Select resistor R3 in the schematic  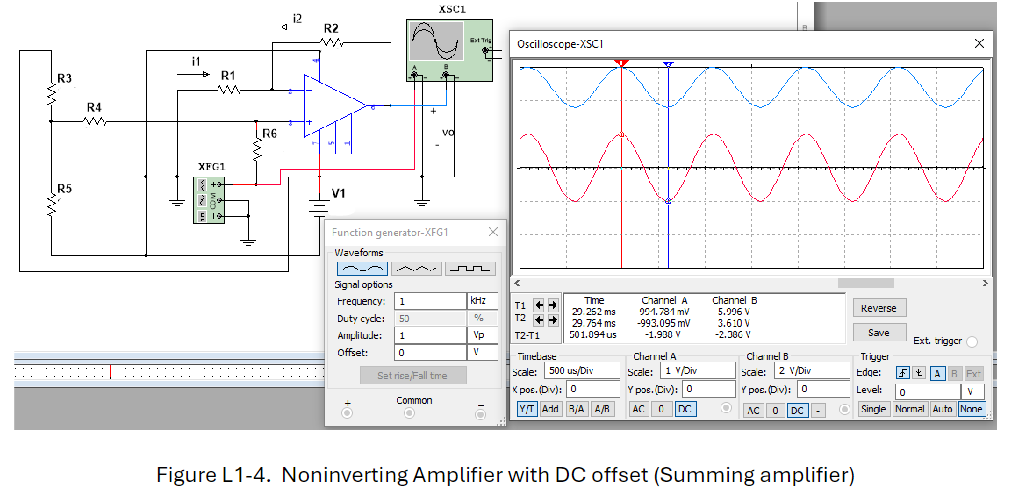tap(51, 95)
